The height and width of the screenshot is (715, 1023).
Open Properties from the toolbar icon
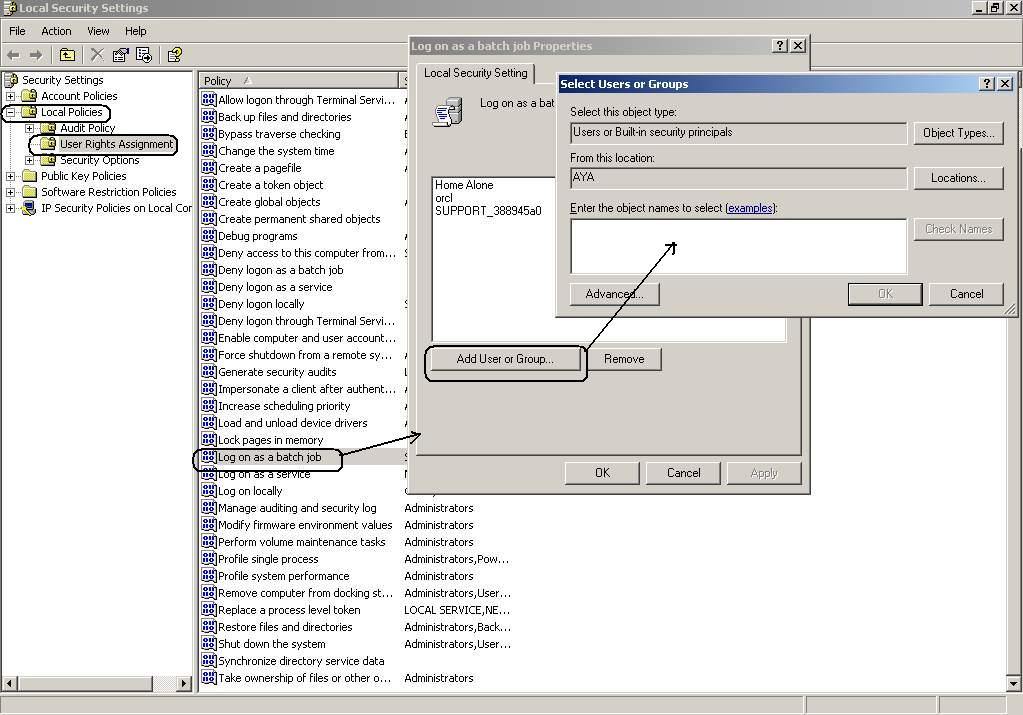pyautogui.click(x=121, y=55)
